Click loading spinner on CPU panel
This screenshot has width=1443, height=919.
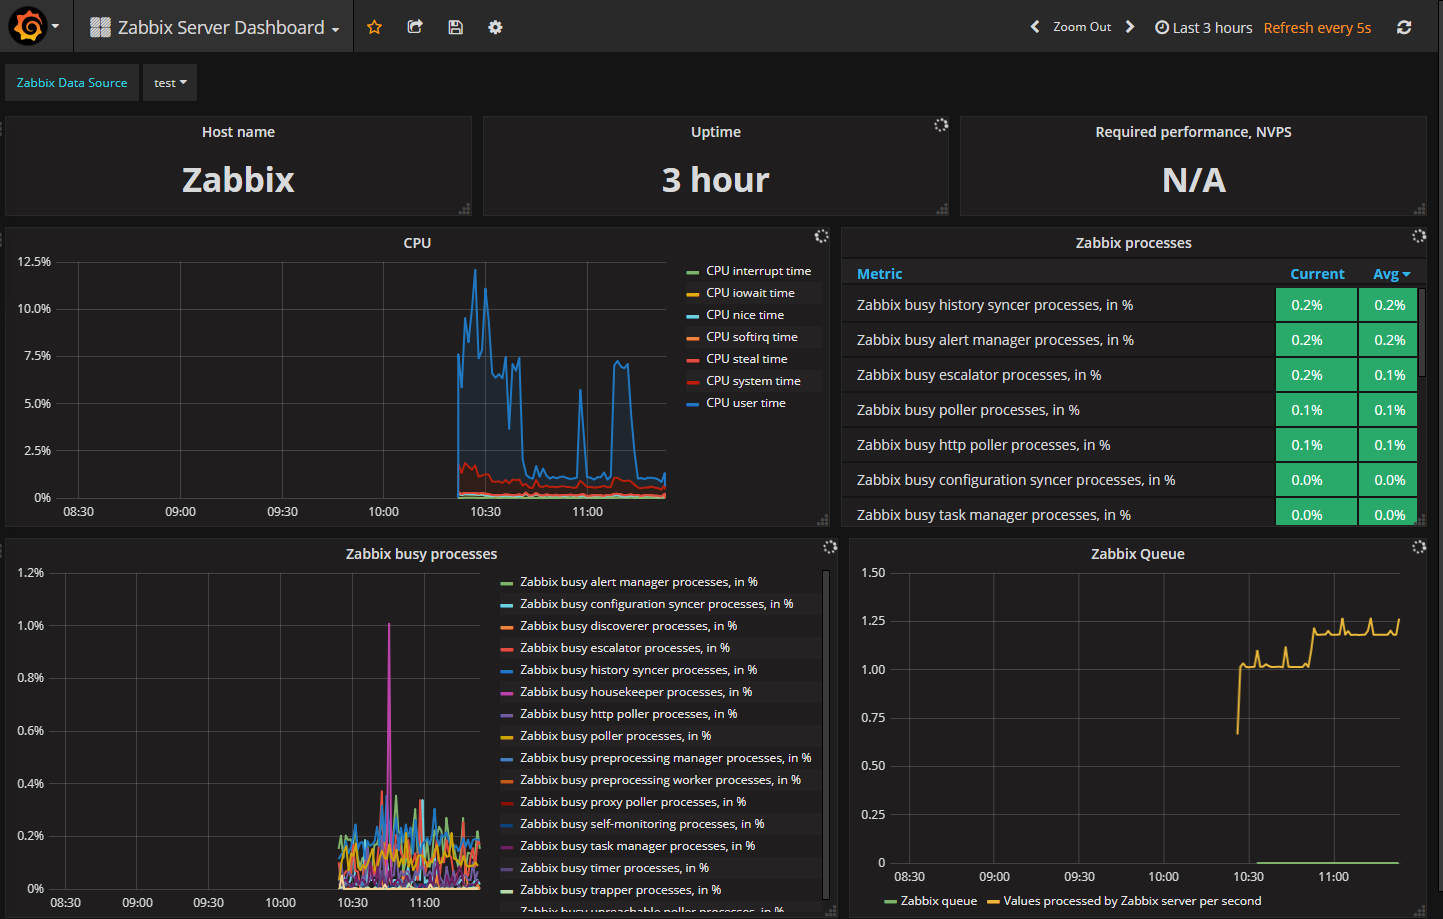821,236
